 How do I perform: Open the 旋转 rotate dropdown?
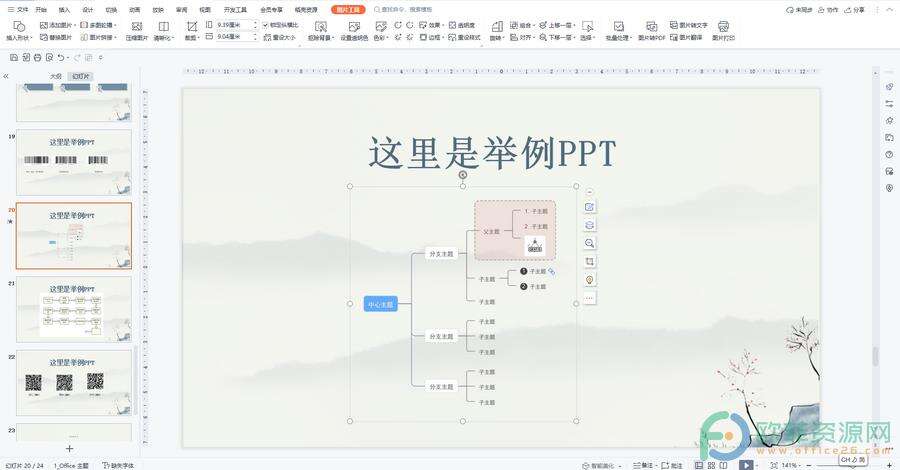(x=496, y=31)
